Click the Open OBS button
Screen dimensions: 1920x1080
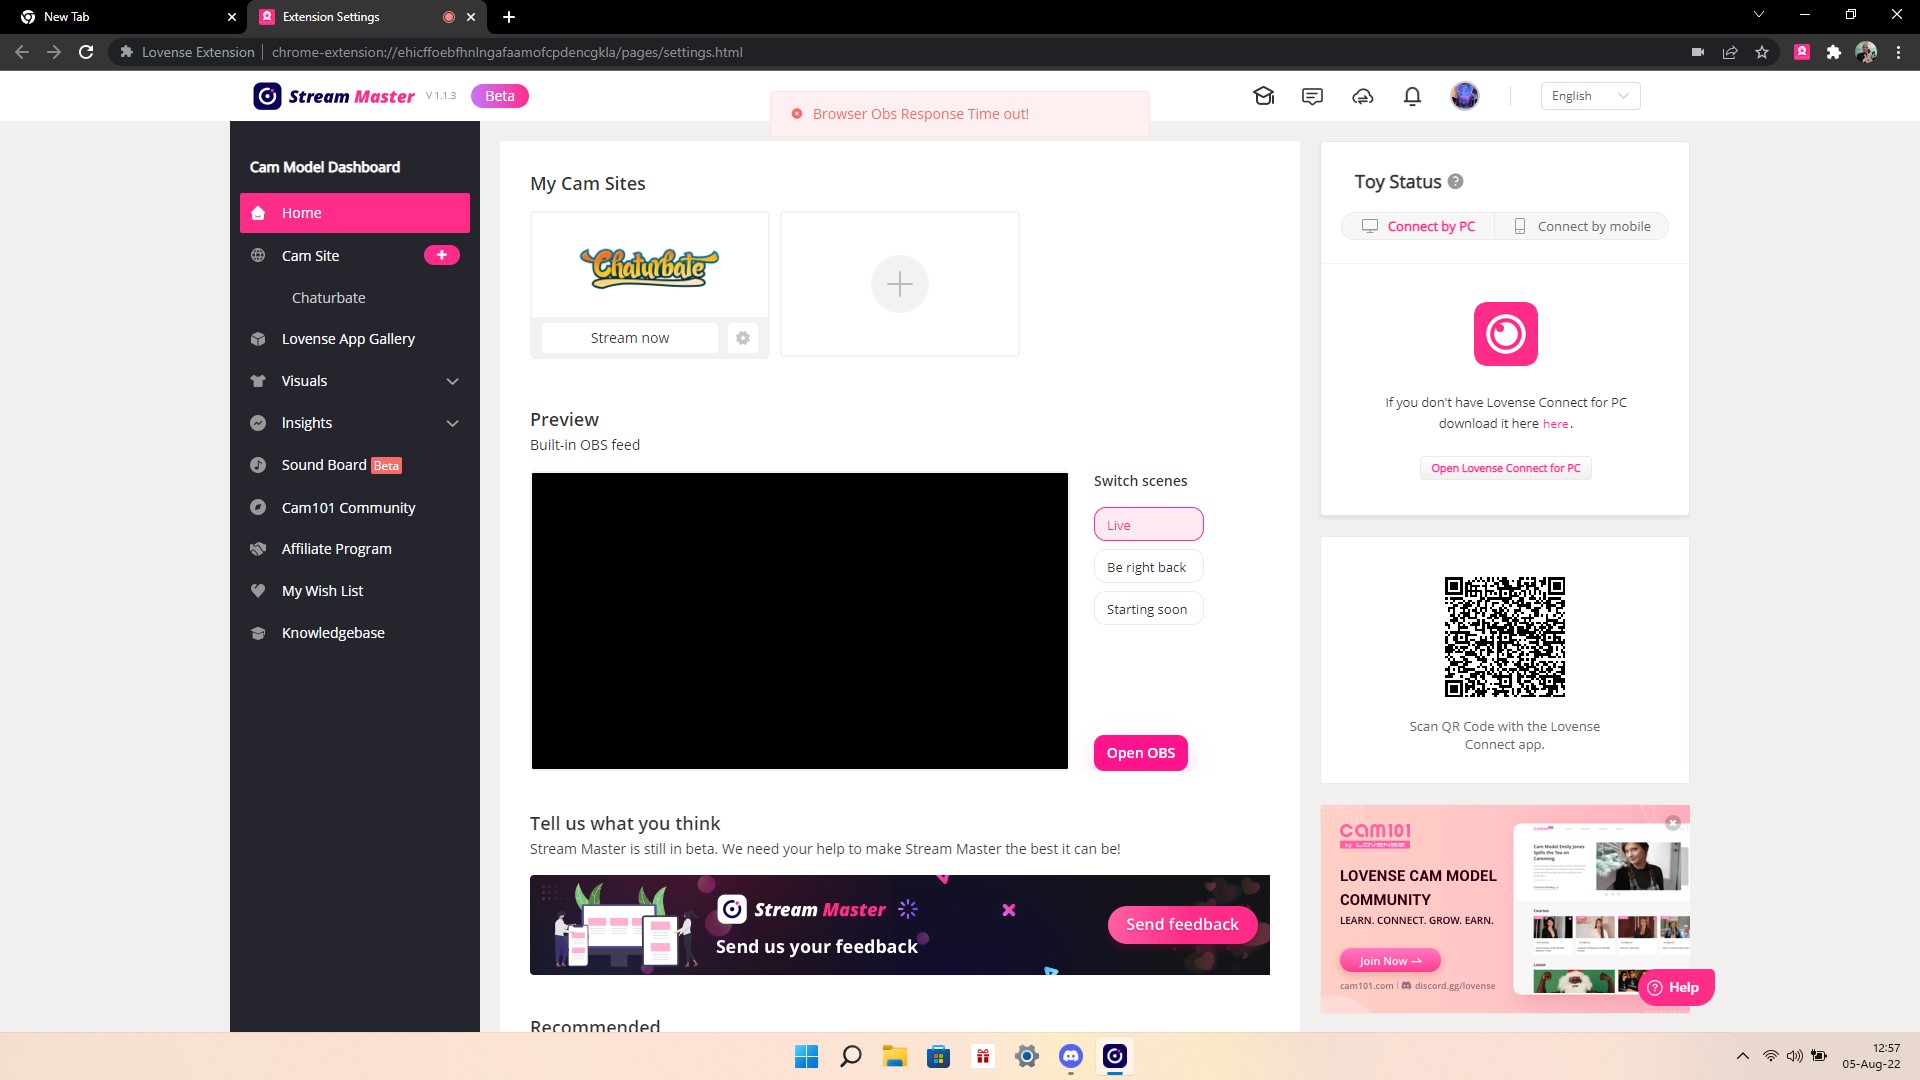coord(1140,753)
